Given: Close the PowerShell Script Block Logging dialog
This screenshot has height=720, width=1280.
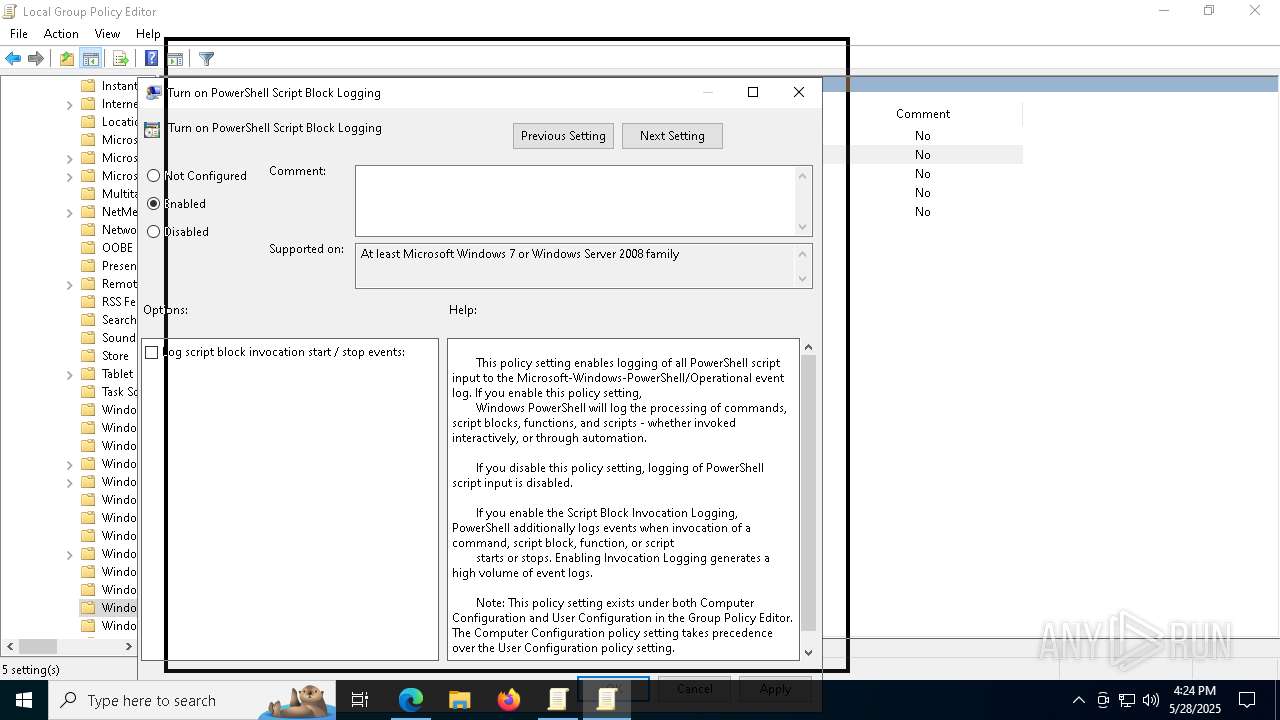Looking at the screenshot, I should pos(798,92).
